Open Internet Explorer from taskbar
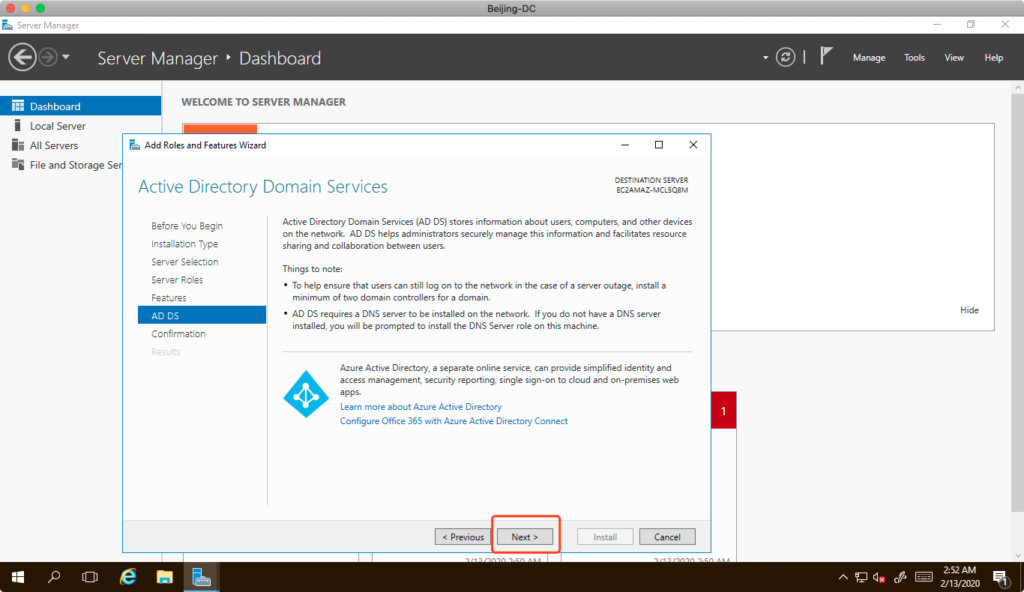The width and height of the screenshot is (1024, 592). tap(128, 577)
